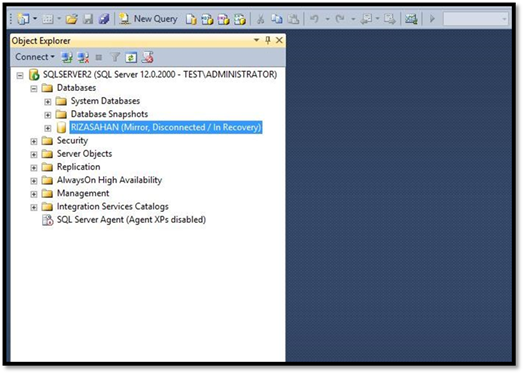Open the Redo history dropdown arrow
Image resolution: width=524 pixels, height=374 pixels.
pos(353,19)
